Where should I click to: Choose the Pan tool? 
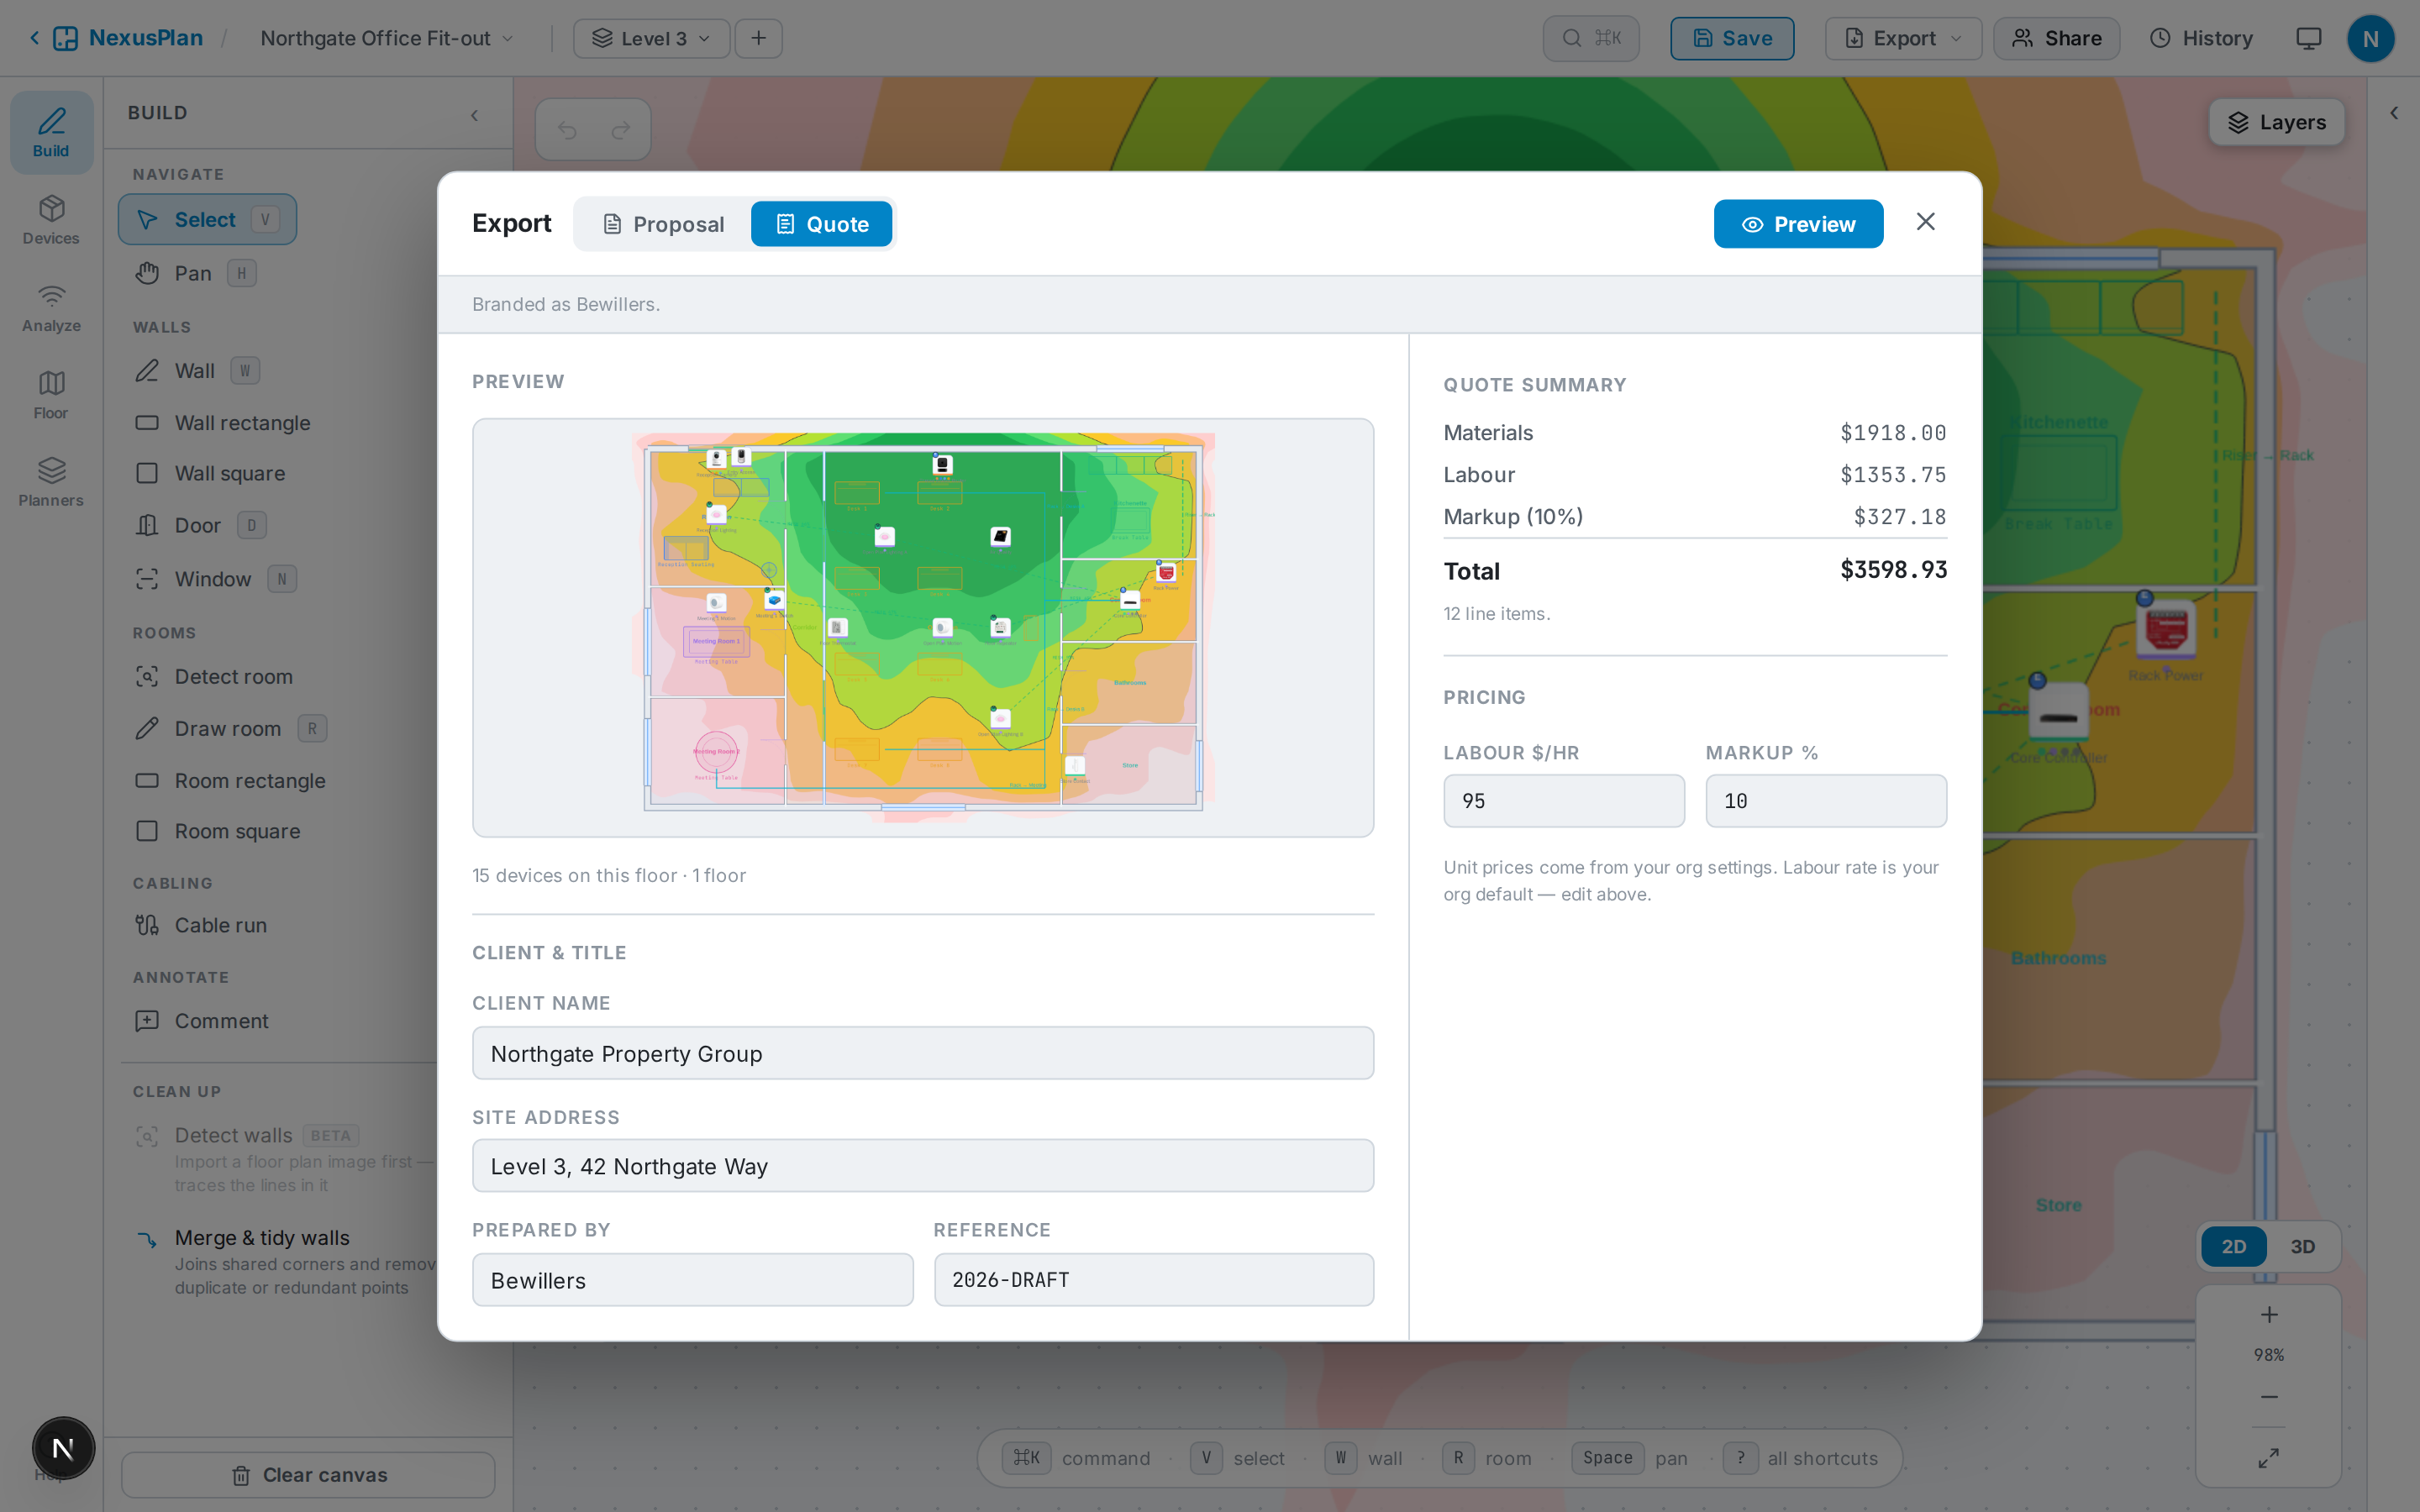(x=195, y=273)
